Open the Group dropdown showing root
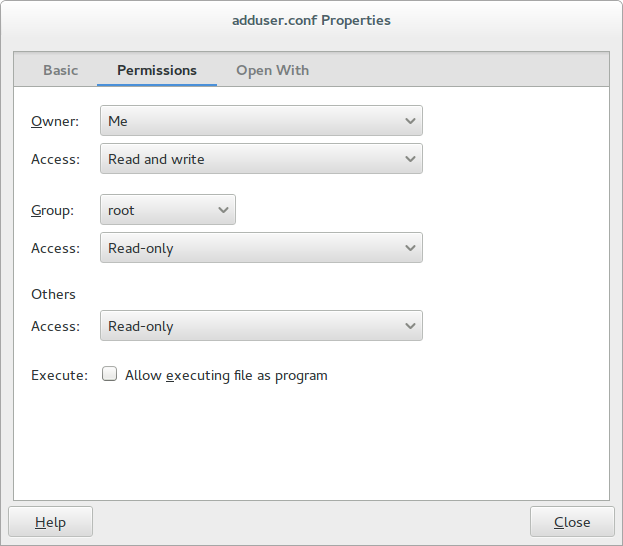This screenshot has width=623, height=546. (168, 209)
